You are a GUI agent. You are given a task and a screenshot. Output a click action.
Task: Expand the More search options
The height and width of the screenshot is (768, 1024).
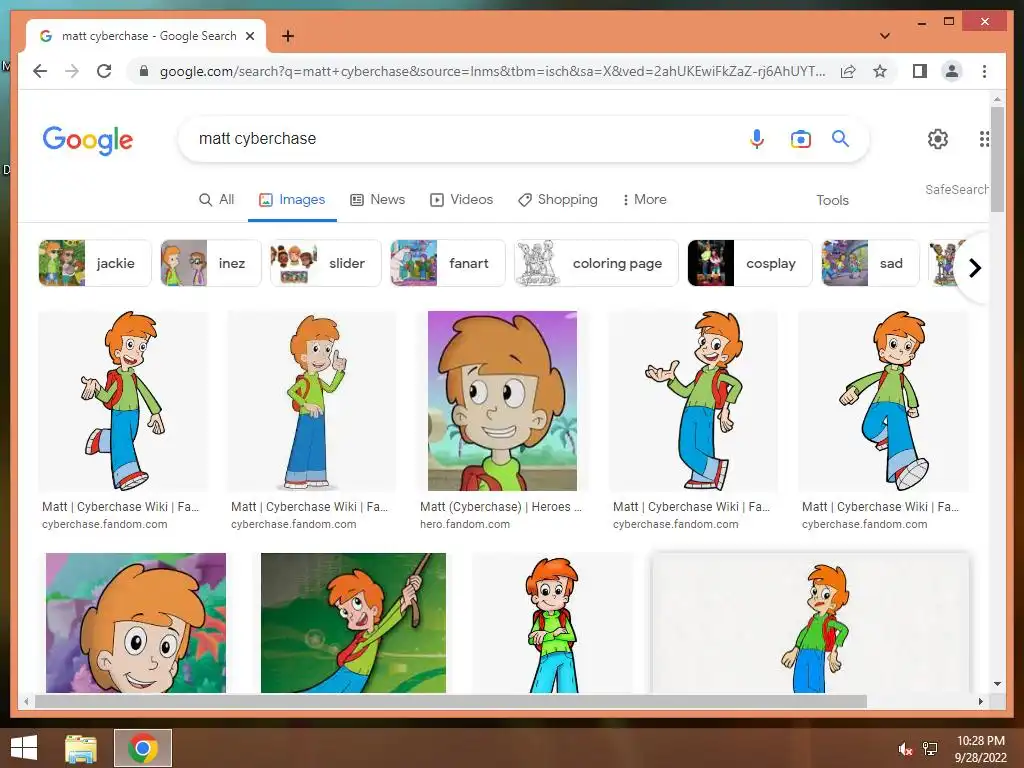tap(644, 200)
